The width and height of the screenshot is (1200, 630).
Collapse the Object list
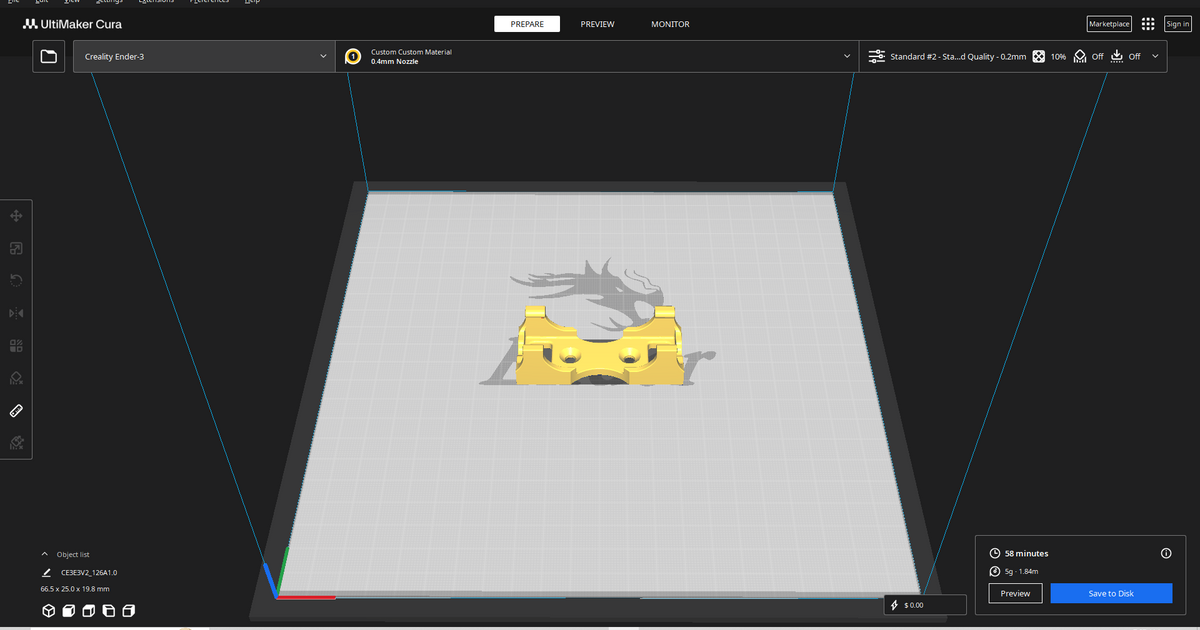44,554
